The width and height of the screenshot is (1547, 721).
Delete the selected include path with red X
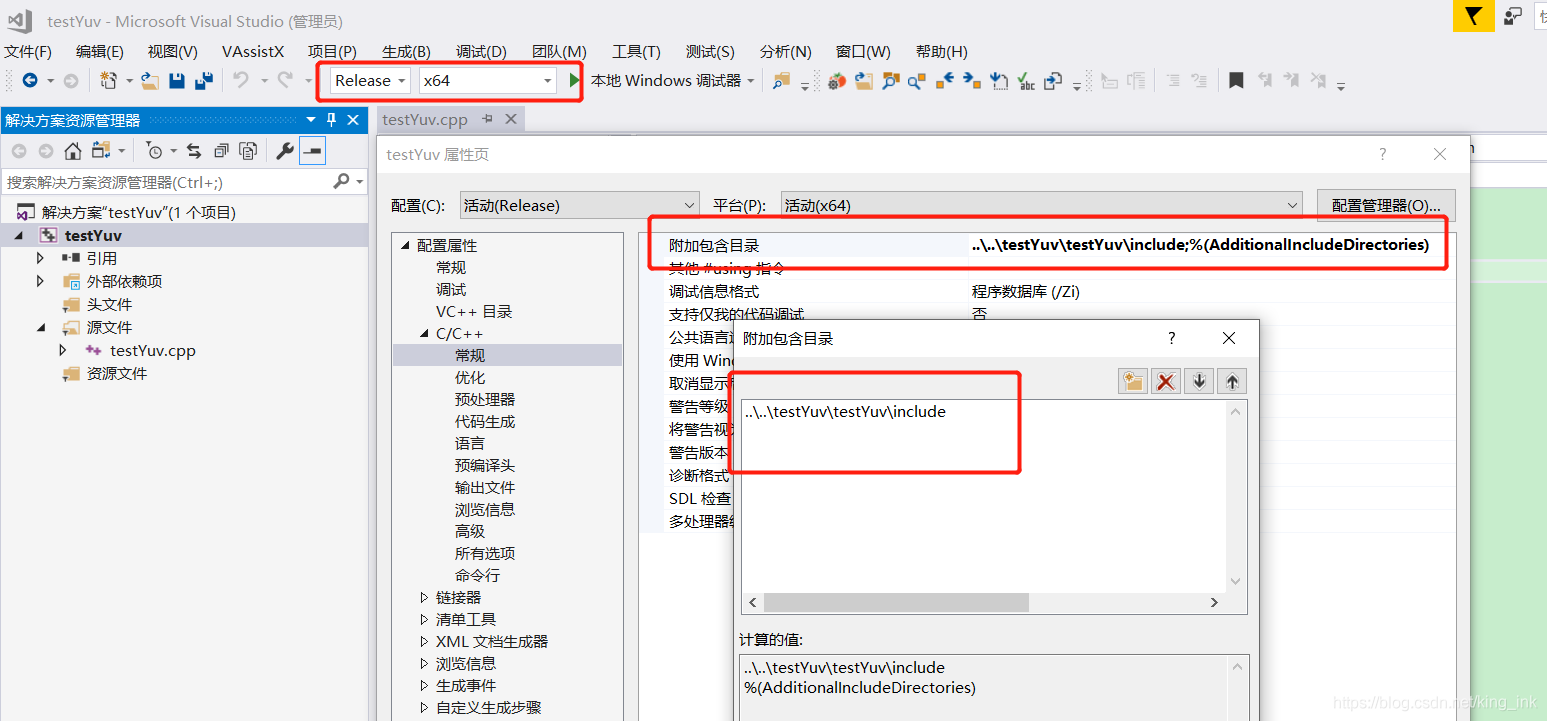point(1165,381)
